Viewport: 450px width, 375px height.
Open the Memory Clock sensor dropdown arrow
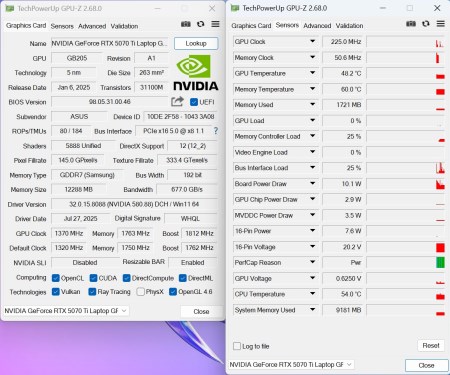click(x=312, y=57)
